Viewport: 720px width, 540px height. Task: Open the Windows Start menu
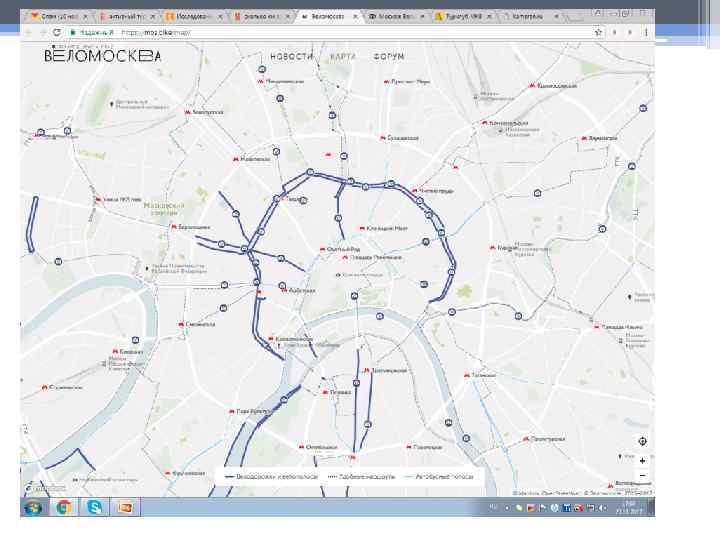coord(33,507)
